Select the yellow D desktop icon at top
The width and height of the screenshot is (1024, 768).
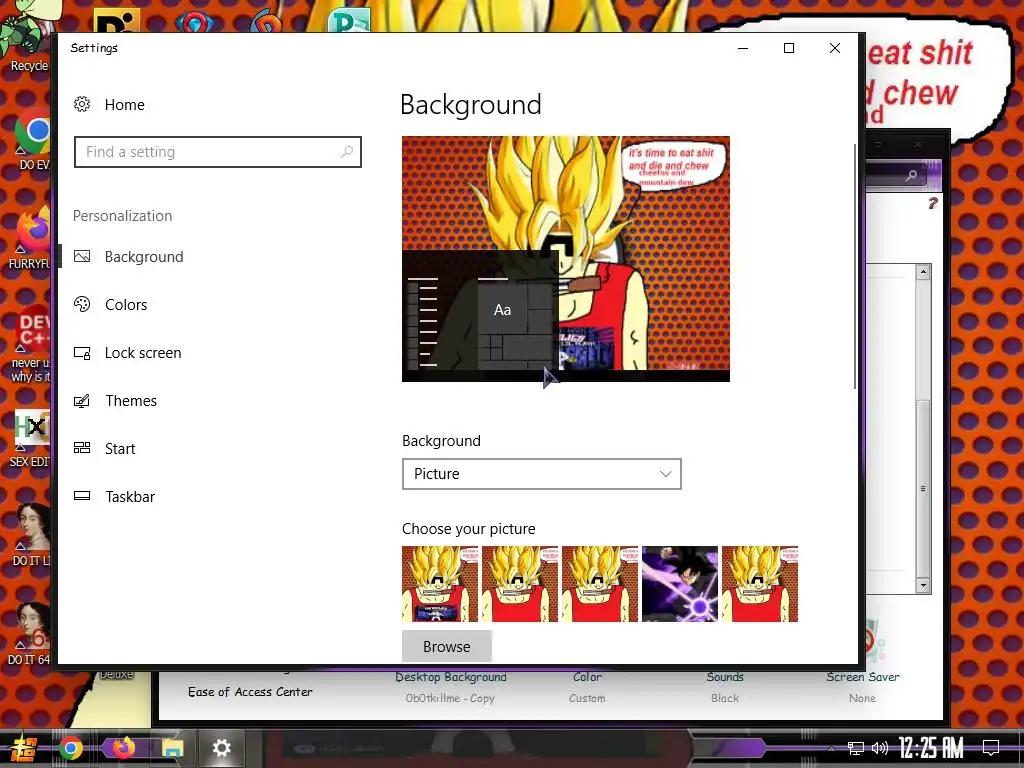[117, 21]
